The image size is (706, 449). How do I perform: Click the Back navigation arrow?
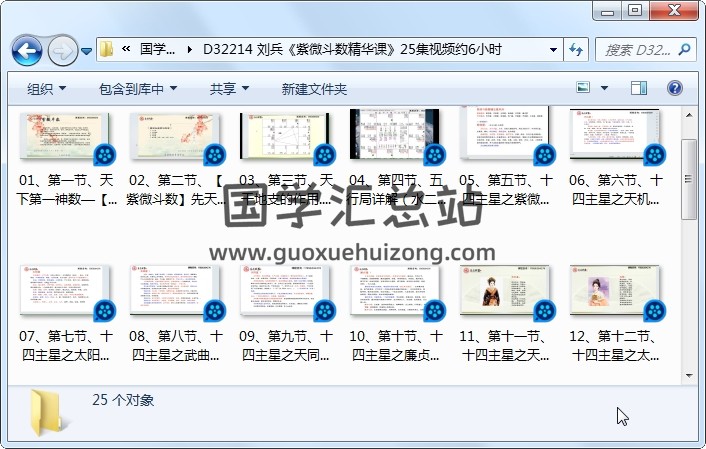coord(26,49)
